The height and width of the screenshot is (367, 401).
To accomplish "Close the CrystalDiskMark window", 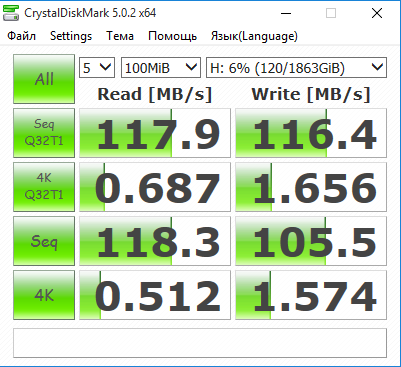I will tap(377, 13).
